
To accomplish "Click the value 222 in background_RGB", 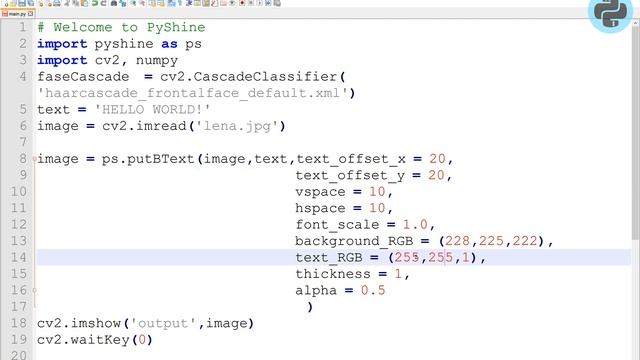I will coord(525,241).
